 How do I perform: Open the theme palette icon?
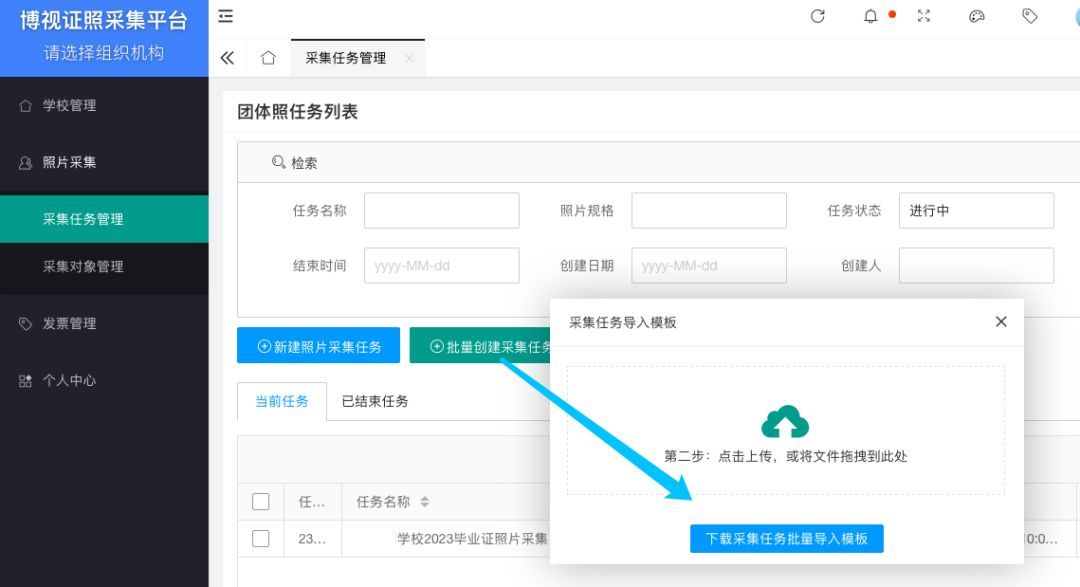click(976, 16)
